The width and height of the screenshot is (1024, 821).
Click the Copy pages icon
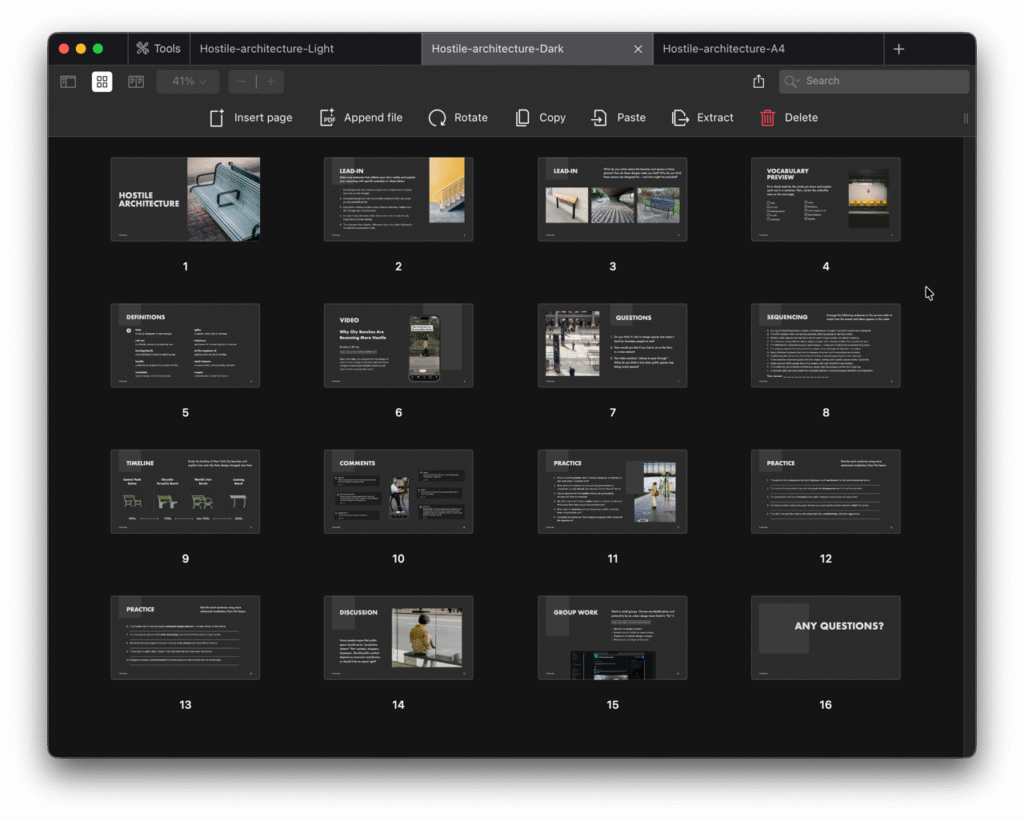tap(522, 118)
